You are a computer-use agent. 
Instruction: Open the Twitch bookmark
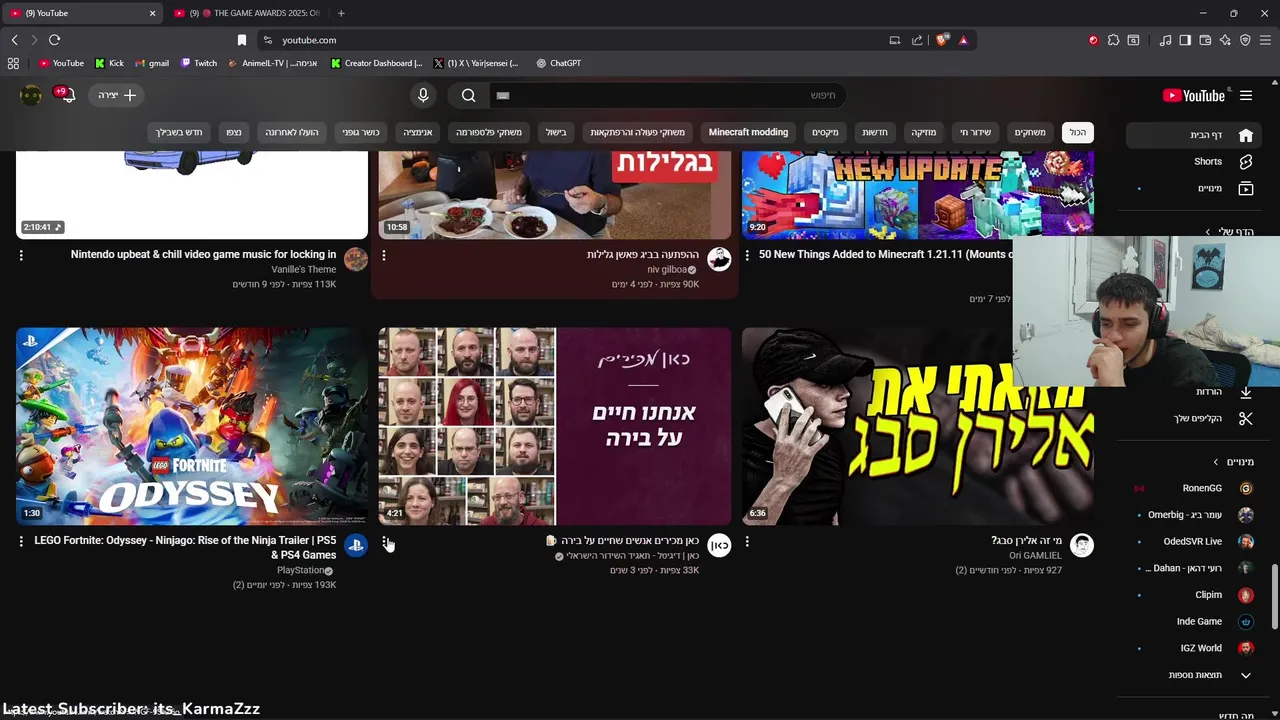[199, 63]
